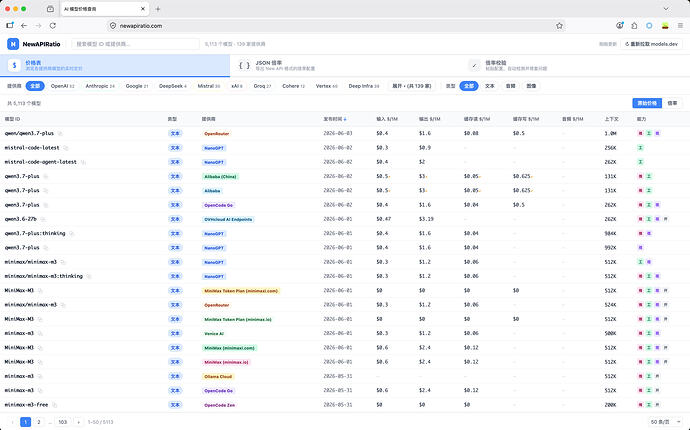
Task: Open the 倍率校验 tab
Action: (575, 66)
